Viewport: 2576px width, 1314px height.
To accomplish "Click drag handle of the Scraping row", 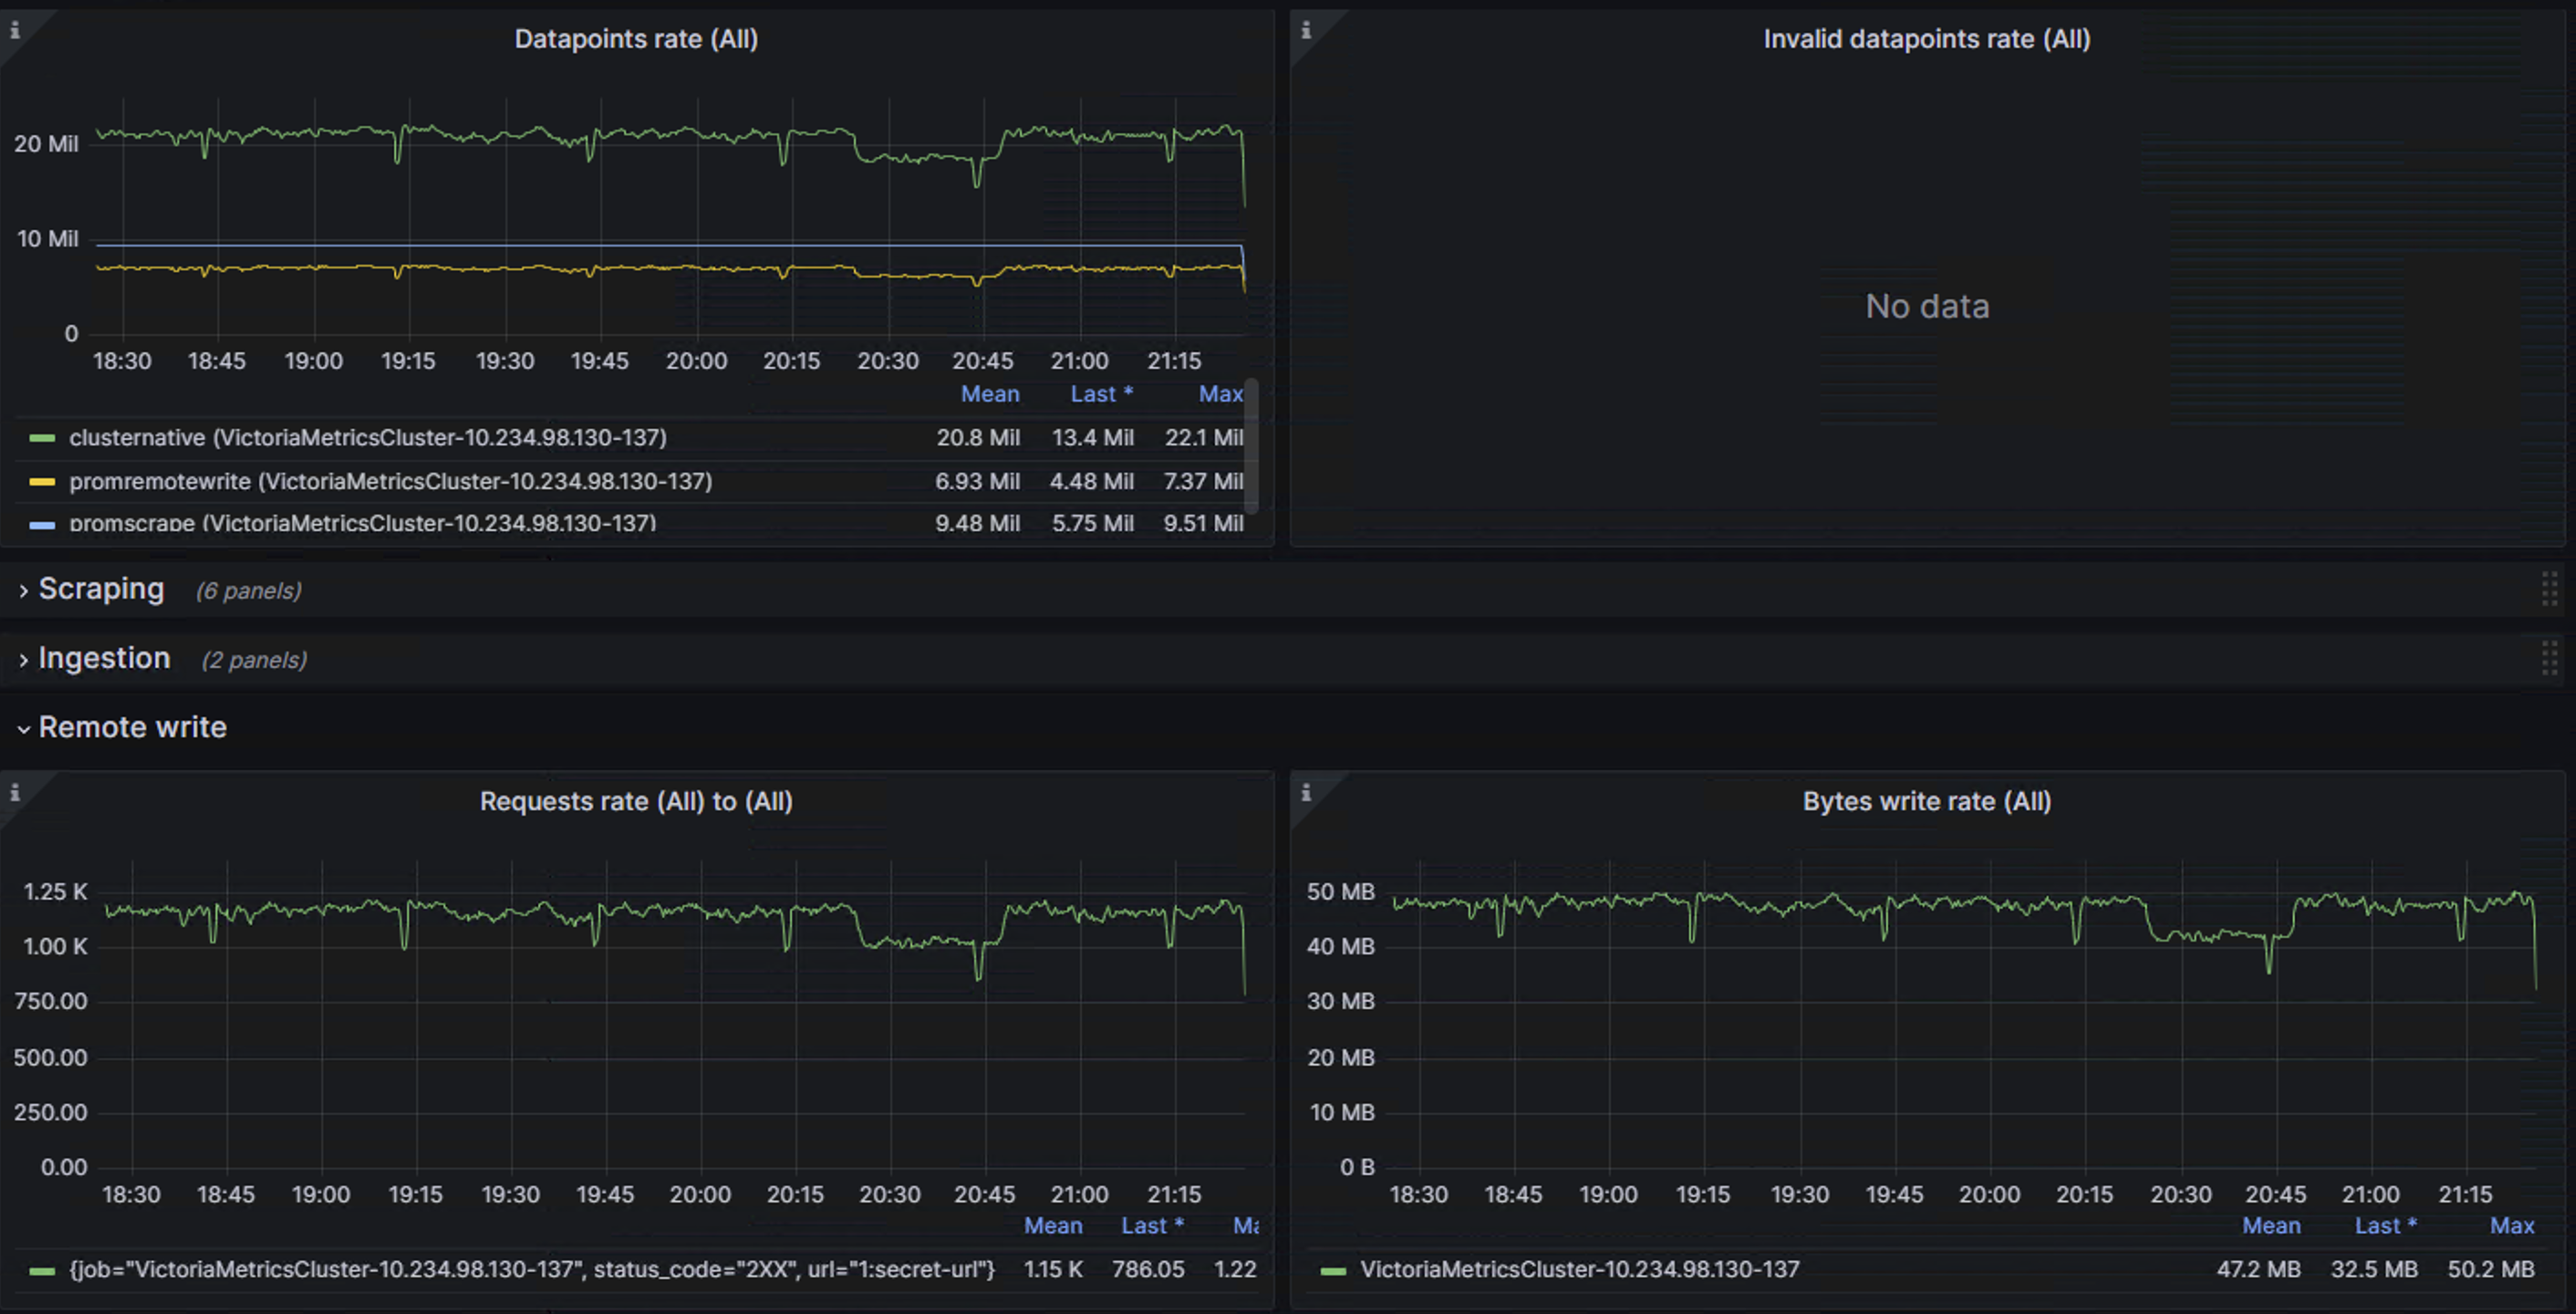I will tap(2551, 589).
